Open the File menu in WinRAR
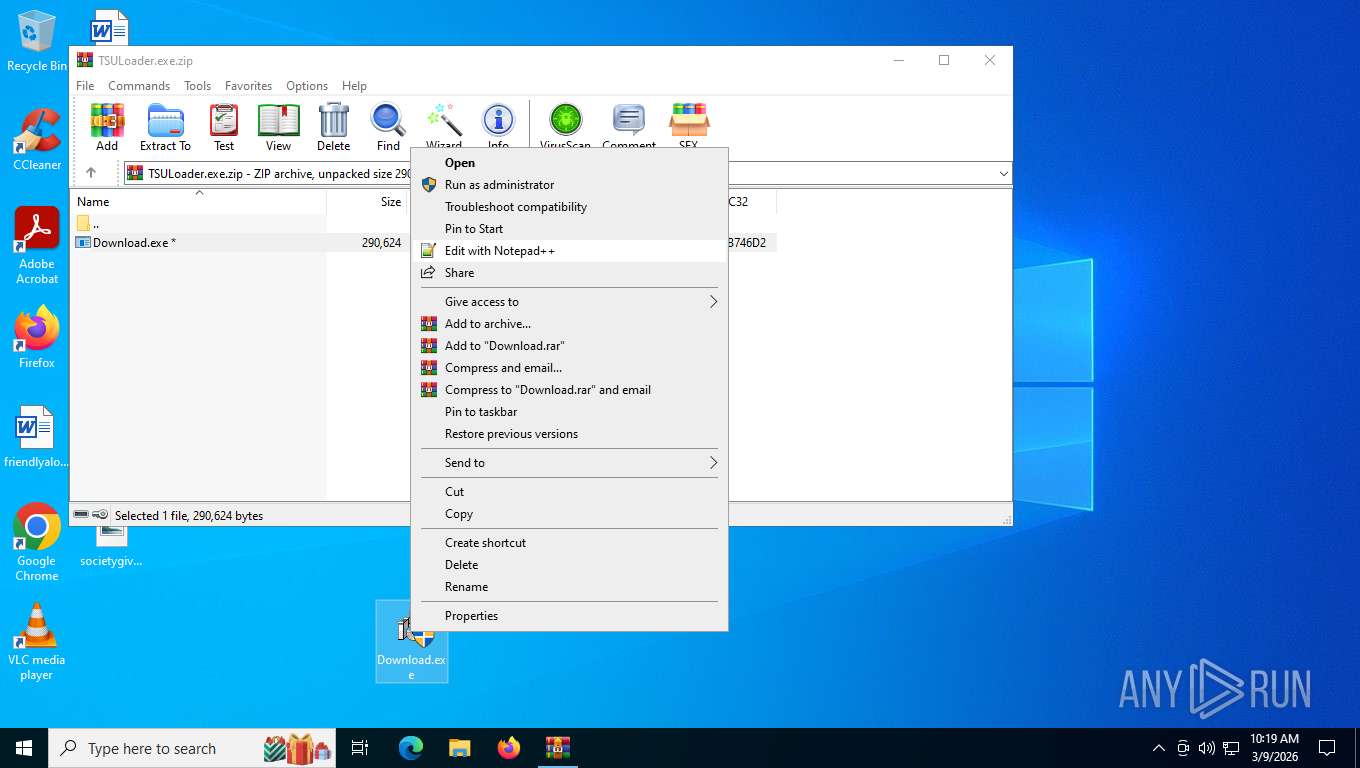The image size is (1360, 768). click(x=85, y=86)
